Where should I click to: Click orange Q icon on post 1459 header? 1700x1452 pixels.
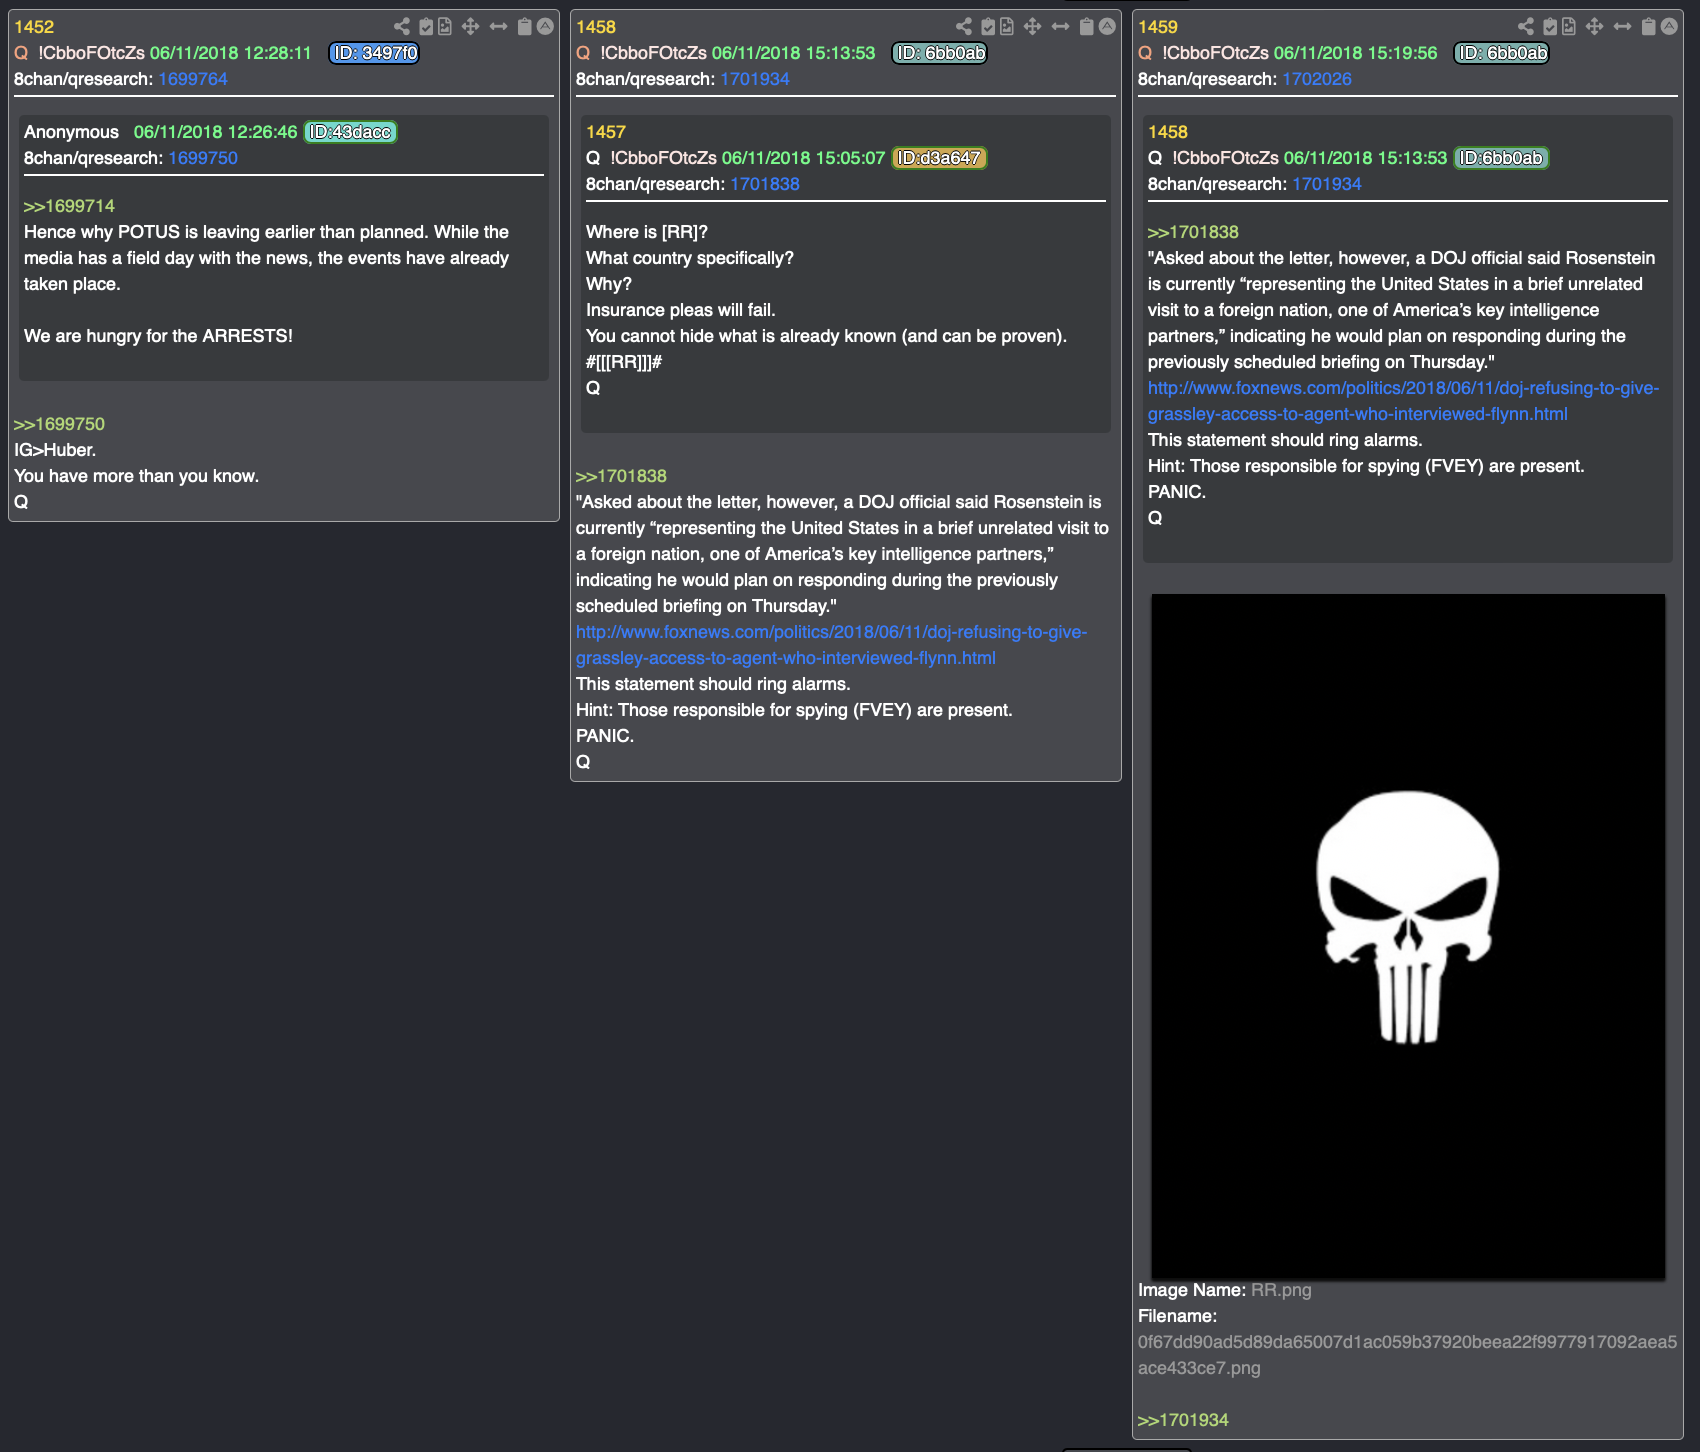1145,53
